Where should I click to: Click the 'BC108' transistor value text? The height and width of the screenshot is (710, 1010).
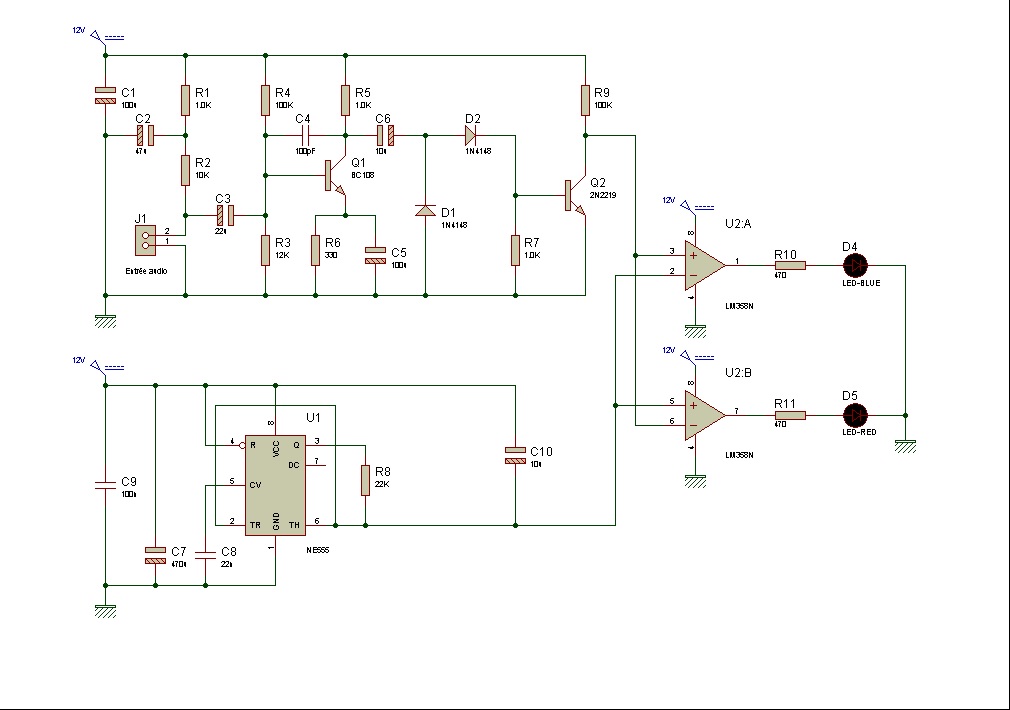[x=363, y=175]
